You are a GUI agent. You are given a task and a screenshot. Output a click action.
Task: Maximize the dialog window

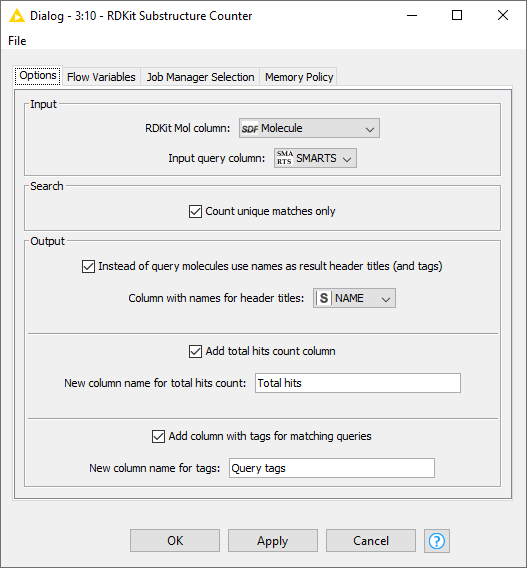click(457, 15)
